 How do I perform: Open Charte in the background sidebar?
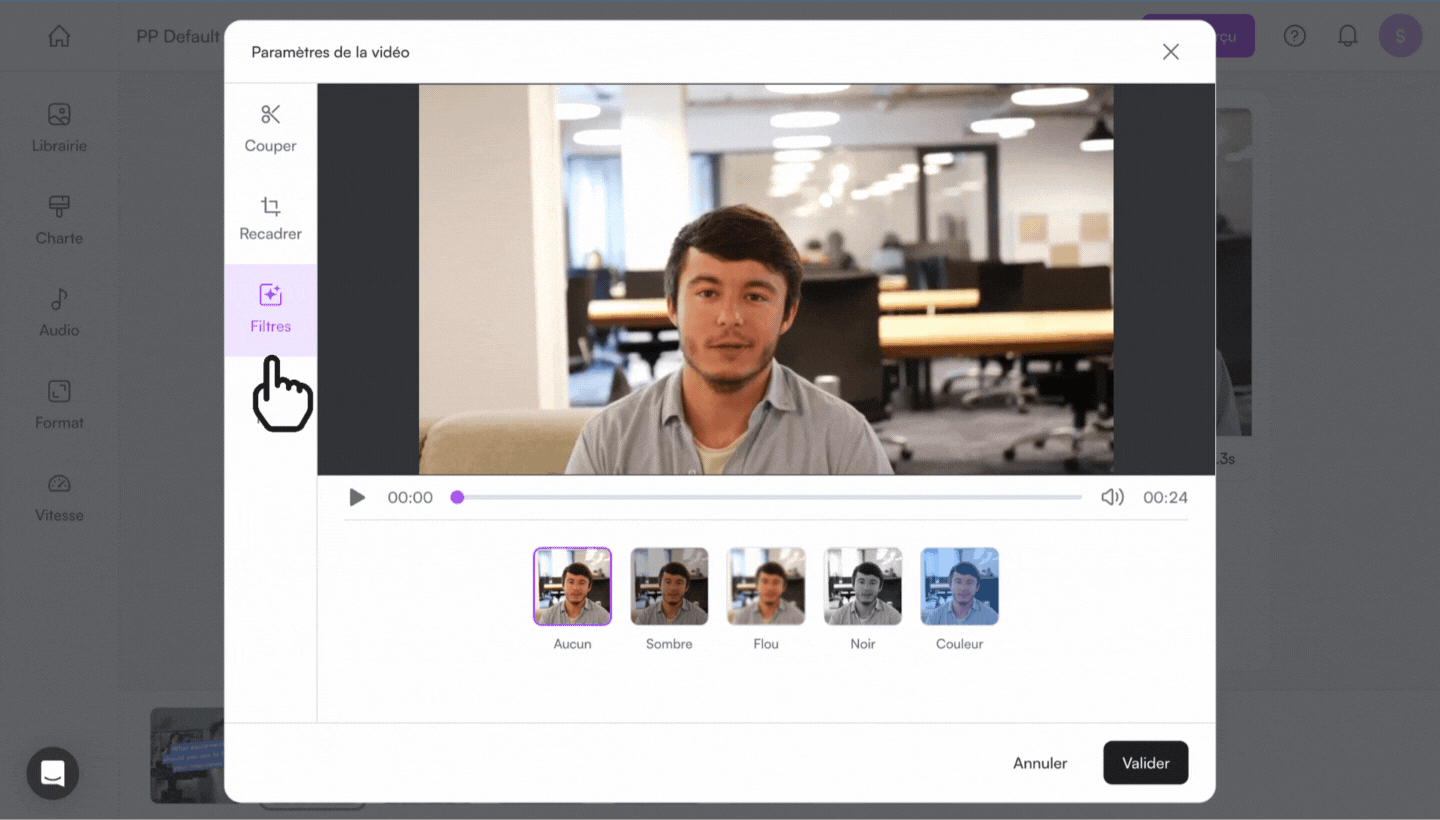click(x=59, y=220)
